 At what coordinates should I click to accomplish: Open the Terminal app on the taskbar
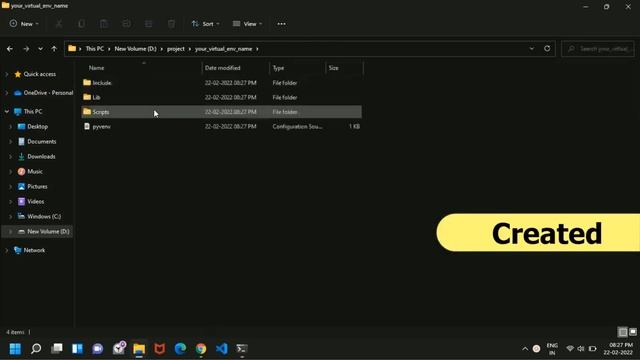click(x=242, y=349)
